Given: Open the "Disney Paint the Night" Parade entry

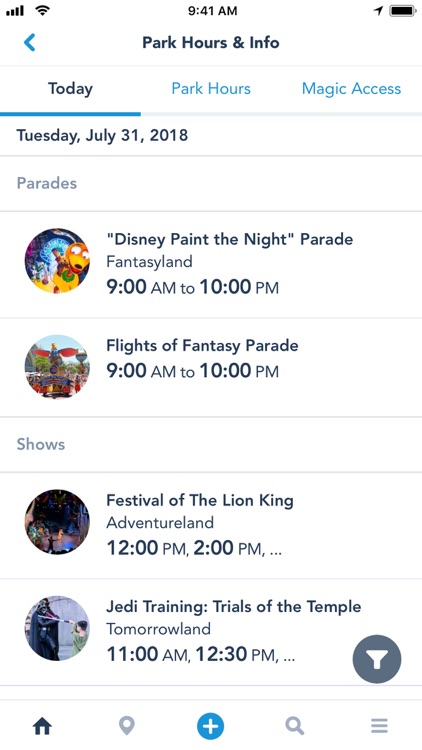Looking at the screenshot, I should (x=211, y=265).
